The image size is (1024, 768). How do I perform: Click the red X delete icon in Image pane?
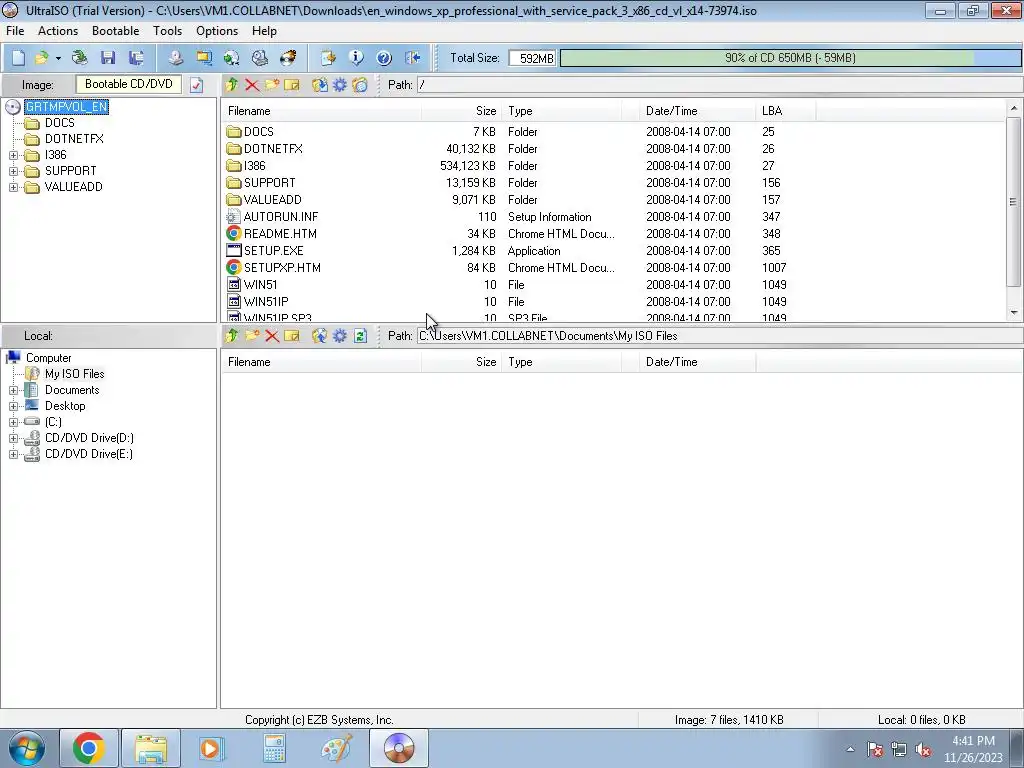point(251,85)
